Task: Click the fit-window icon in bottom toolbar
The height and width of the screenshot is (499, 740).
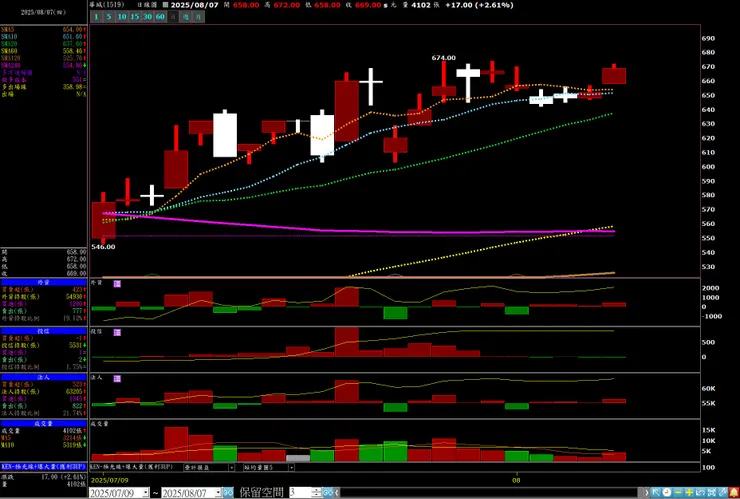Action: [x=712, y=493]
